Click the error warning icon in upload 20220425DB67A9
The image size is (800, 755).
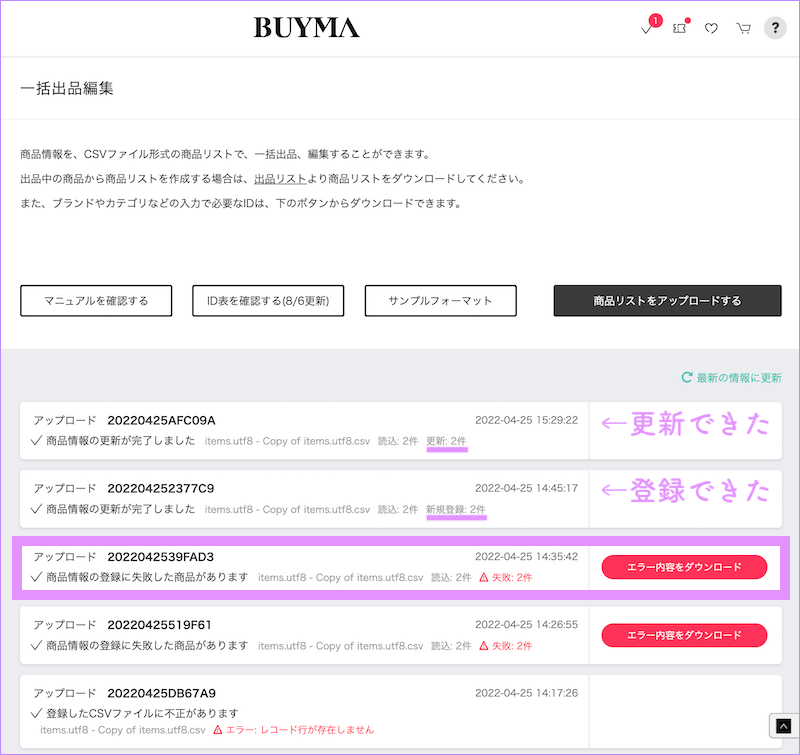(219, 730)
